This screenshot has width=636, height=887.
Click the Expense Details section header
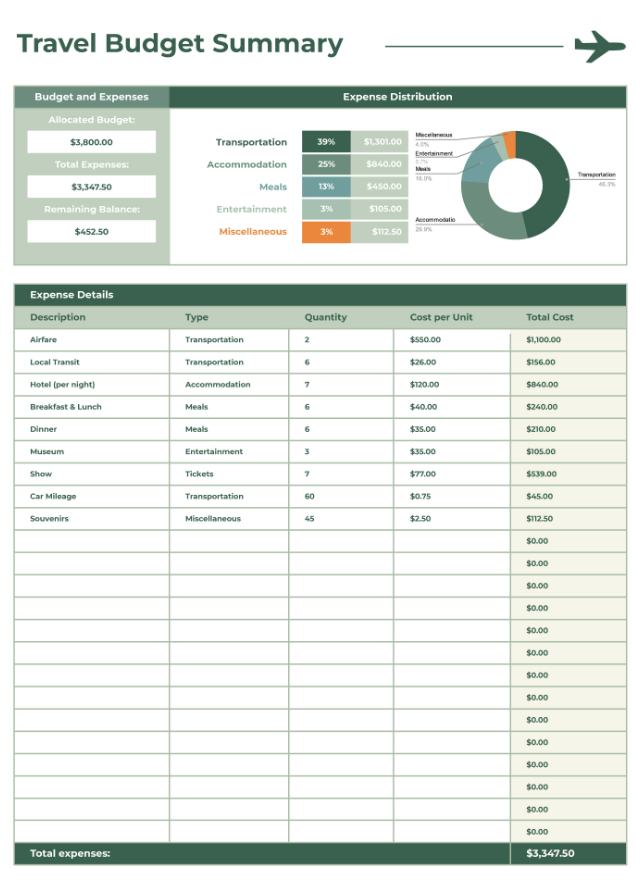pyautogui.click(x=320, y=295)
